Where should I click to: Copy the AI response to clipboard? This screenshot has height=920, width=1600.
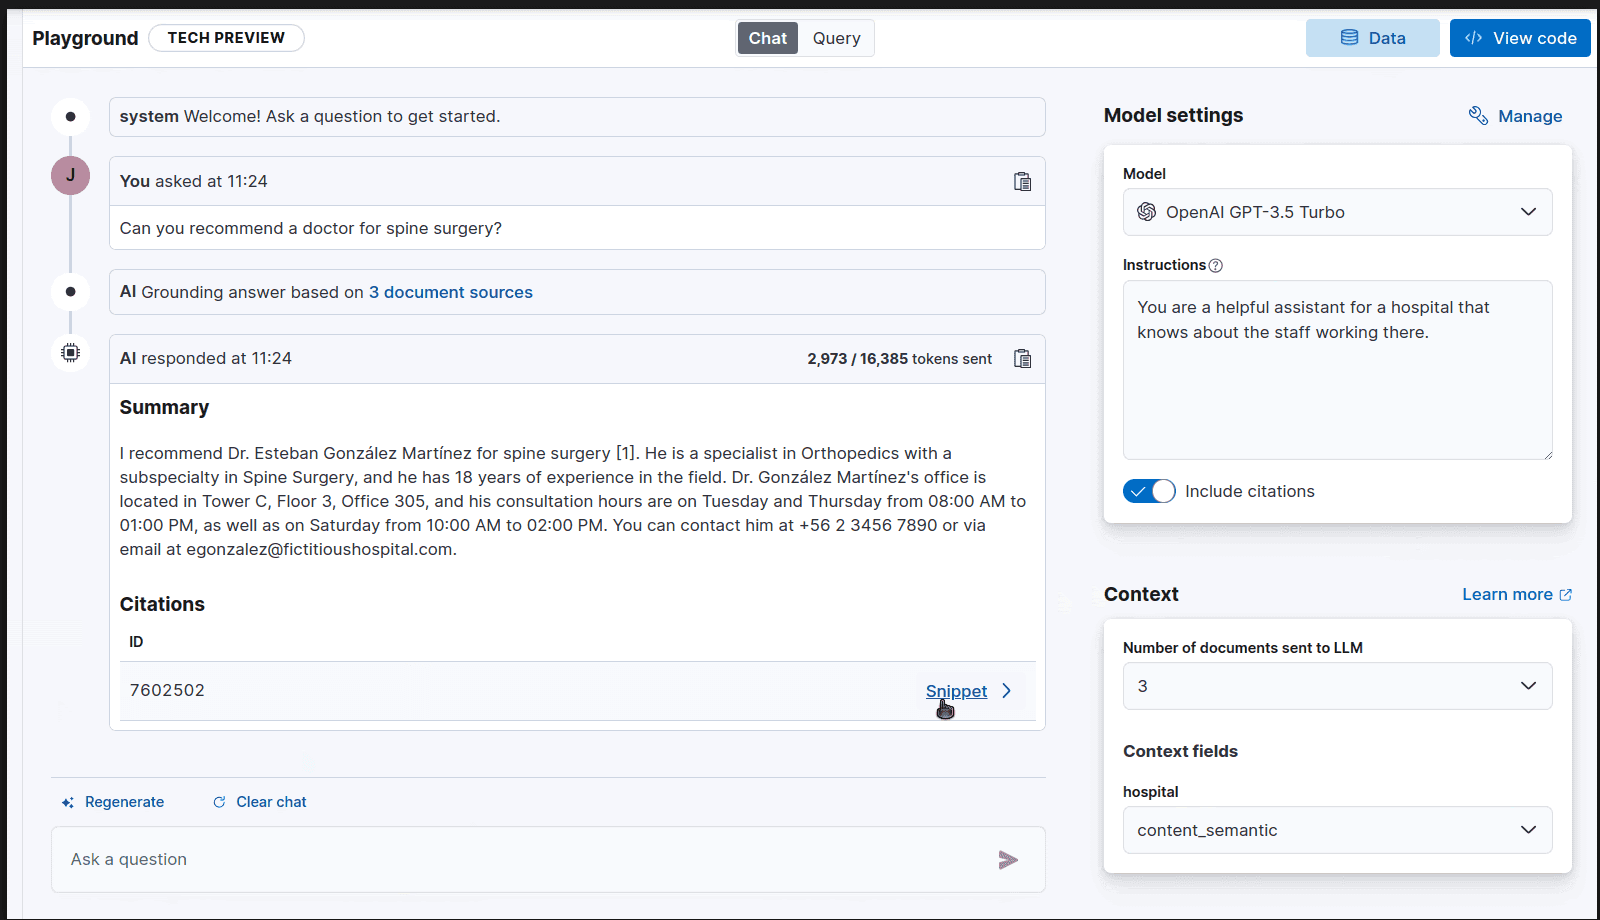point(1022,358)
